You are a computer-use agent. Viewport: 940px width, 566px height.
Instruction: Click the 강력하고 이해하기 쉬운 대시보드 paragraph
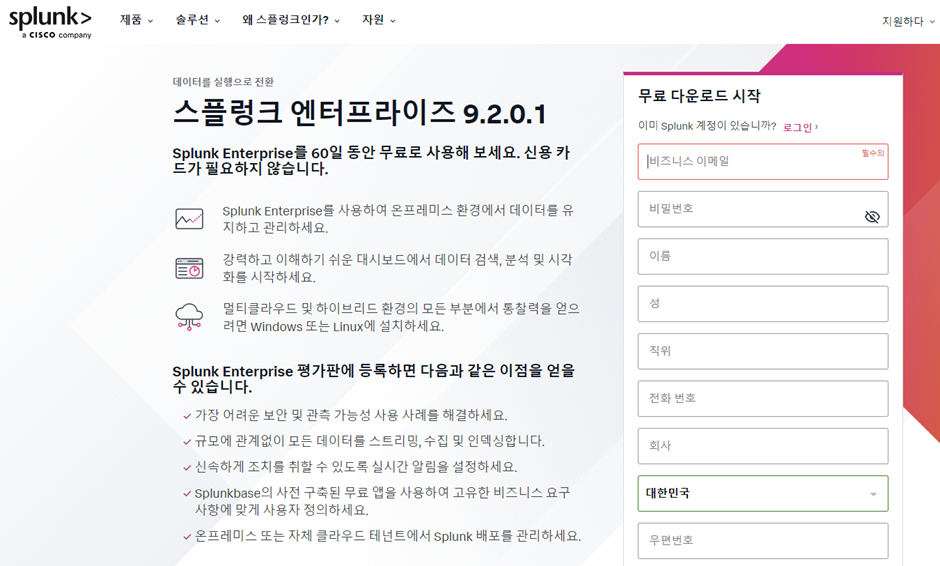click(397, 268)
